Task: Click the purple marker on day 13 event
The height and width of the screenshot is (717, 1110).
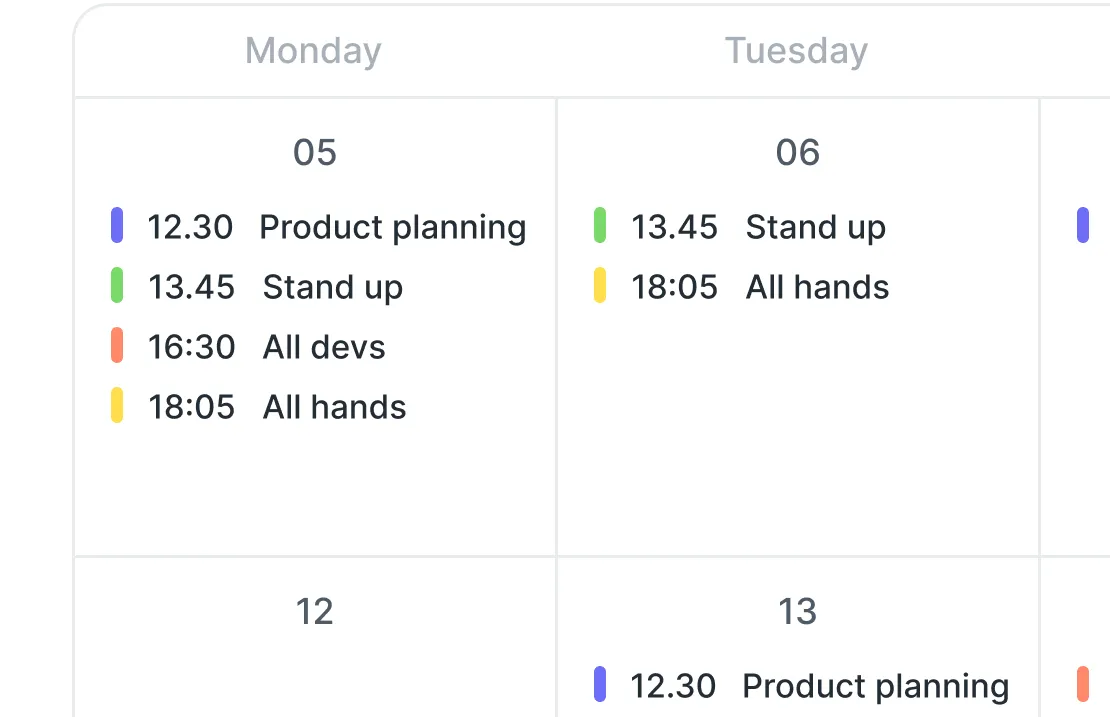Action: (x=600, y=684)
